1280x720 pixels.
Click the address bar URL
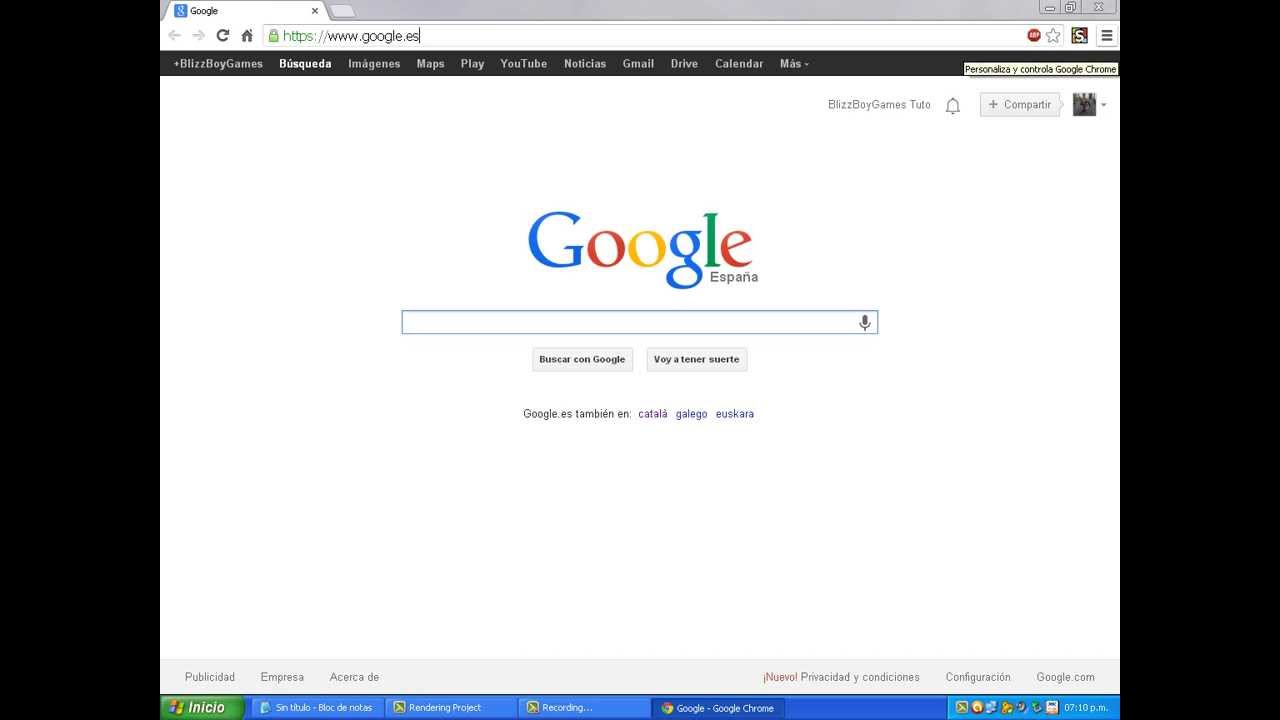(x=351, y=36)
